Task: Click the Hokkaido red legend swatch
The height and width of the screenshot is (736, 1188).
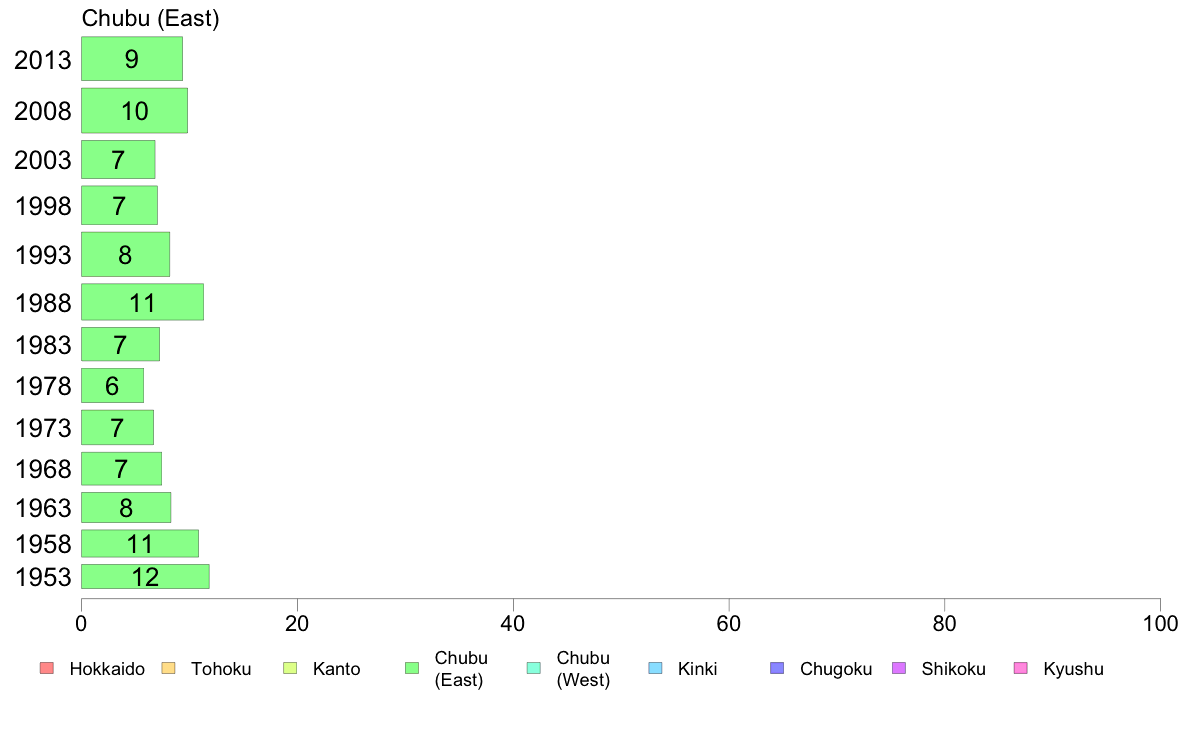Action: point(47,668)
